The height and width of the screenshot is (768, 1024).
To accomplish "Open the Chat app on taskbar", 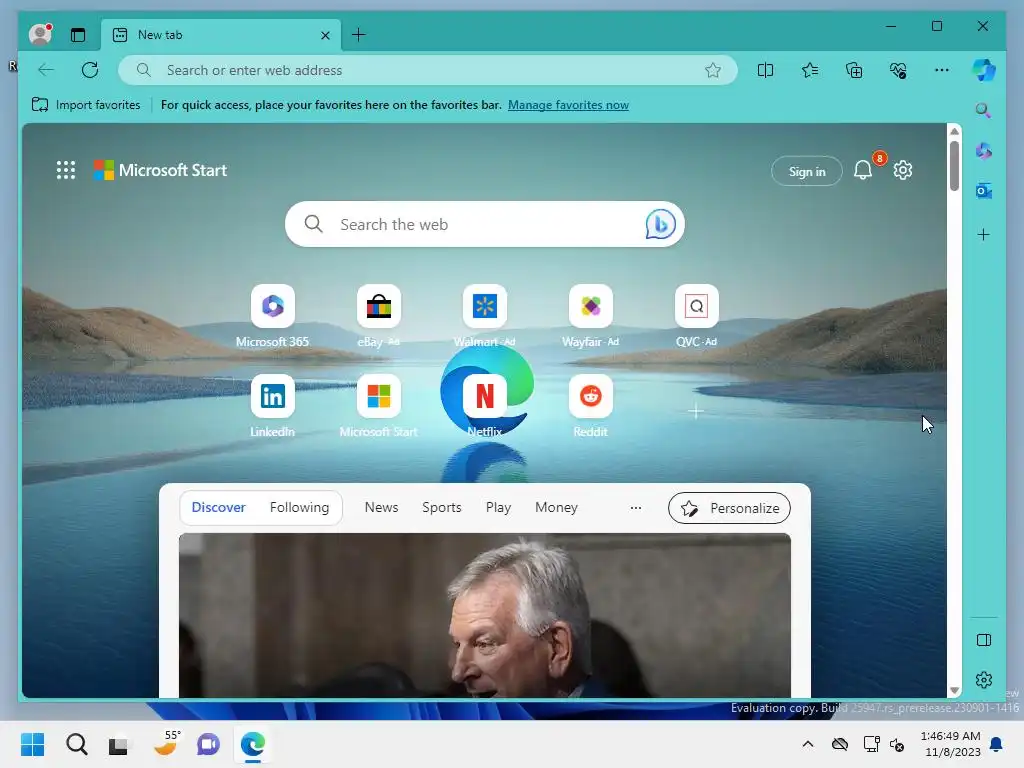I will click(x=208, y=744).
